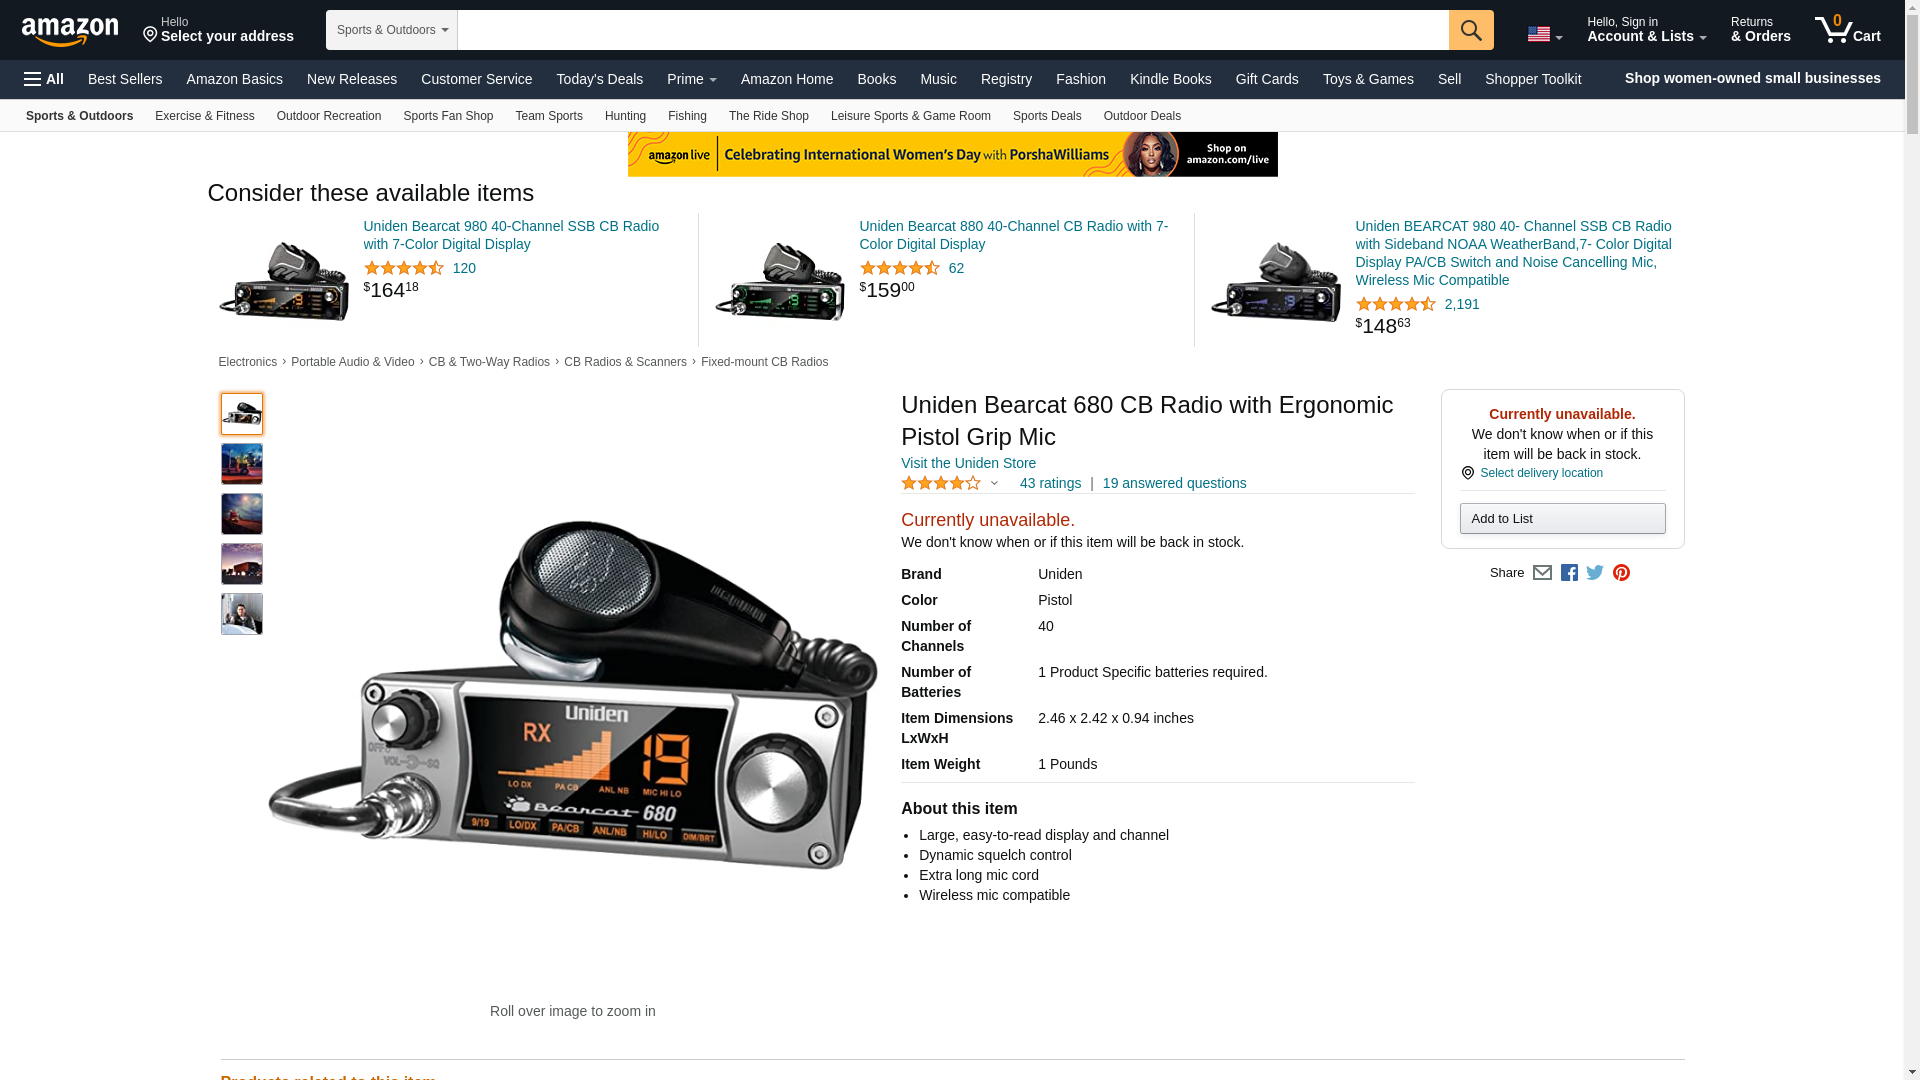
Task: Share product on Pinterest icon
Action: tap(1621, 573)
